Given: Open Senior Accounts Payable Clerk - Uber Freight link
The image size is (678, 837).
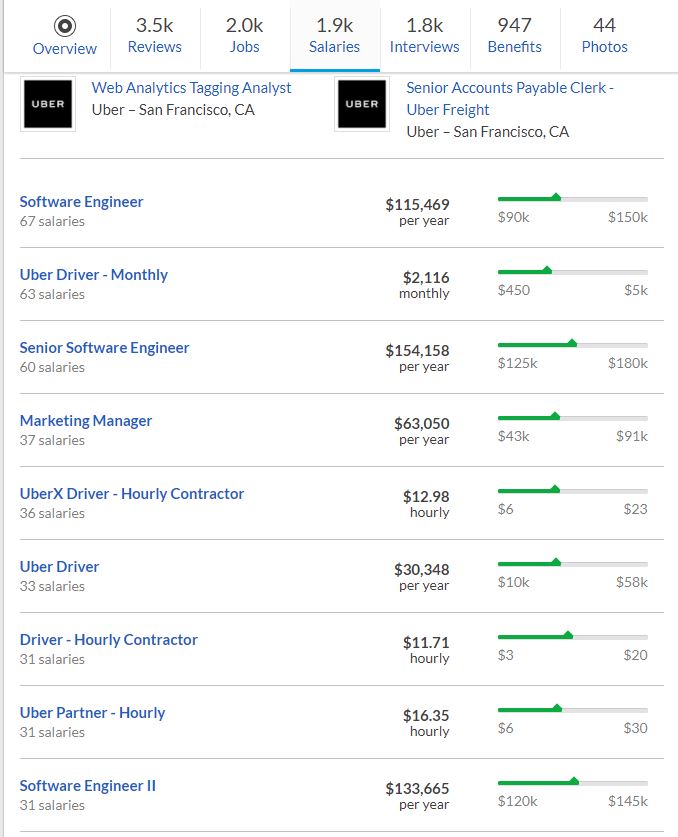Looking at the screenshot, I should pos(510,98).
